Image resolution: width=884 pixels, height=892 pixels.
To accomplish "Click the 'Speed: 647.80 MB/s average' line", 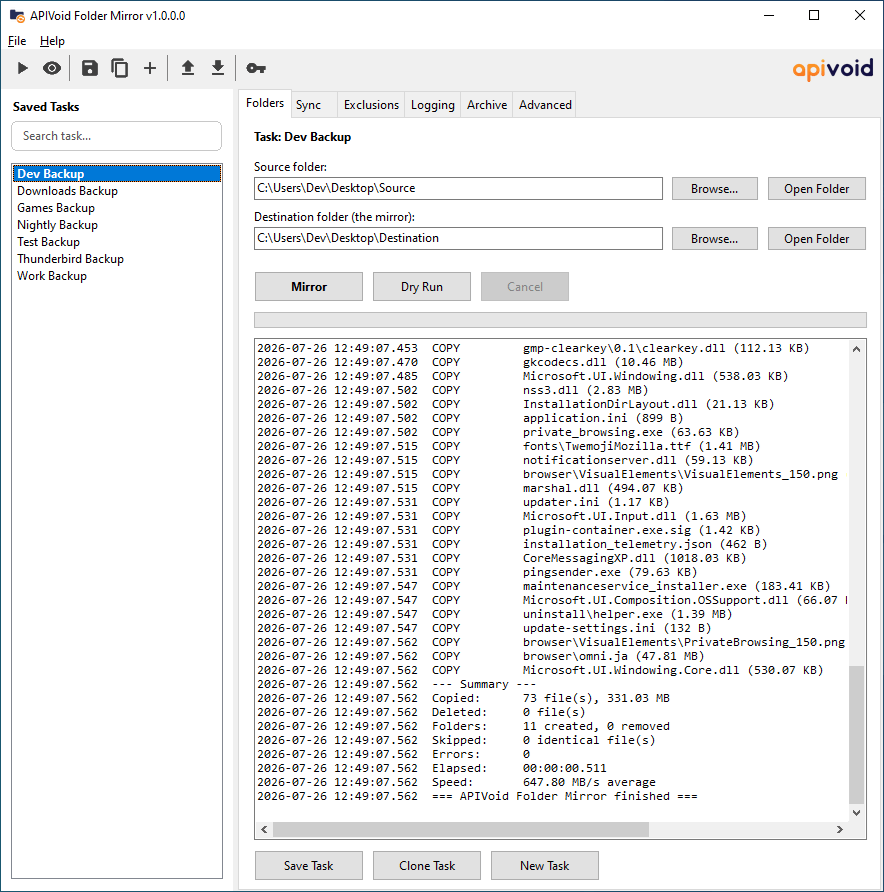I will point(456,782).
